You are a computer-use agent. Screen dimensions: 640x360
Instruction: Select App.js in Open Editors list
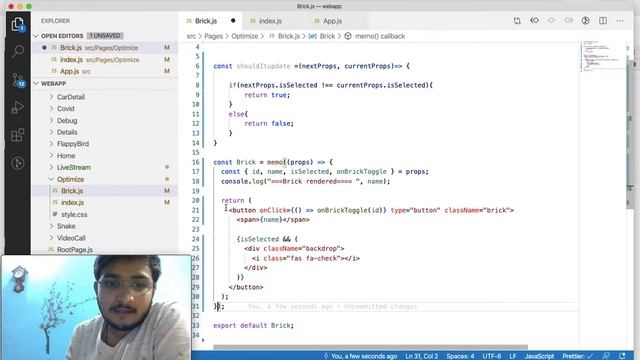tap(104, 71)
